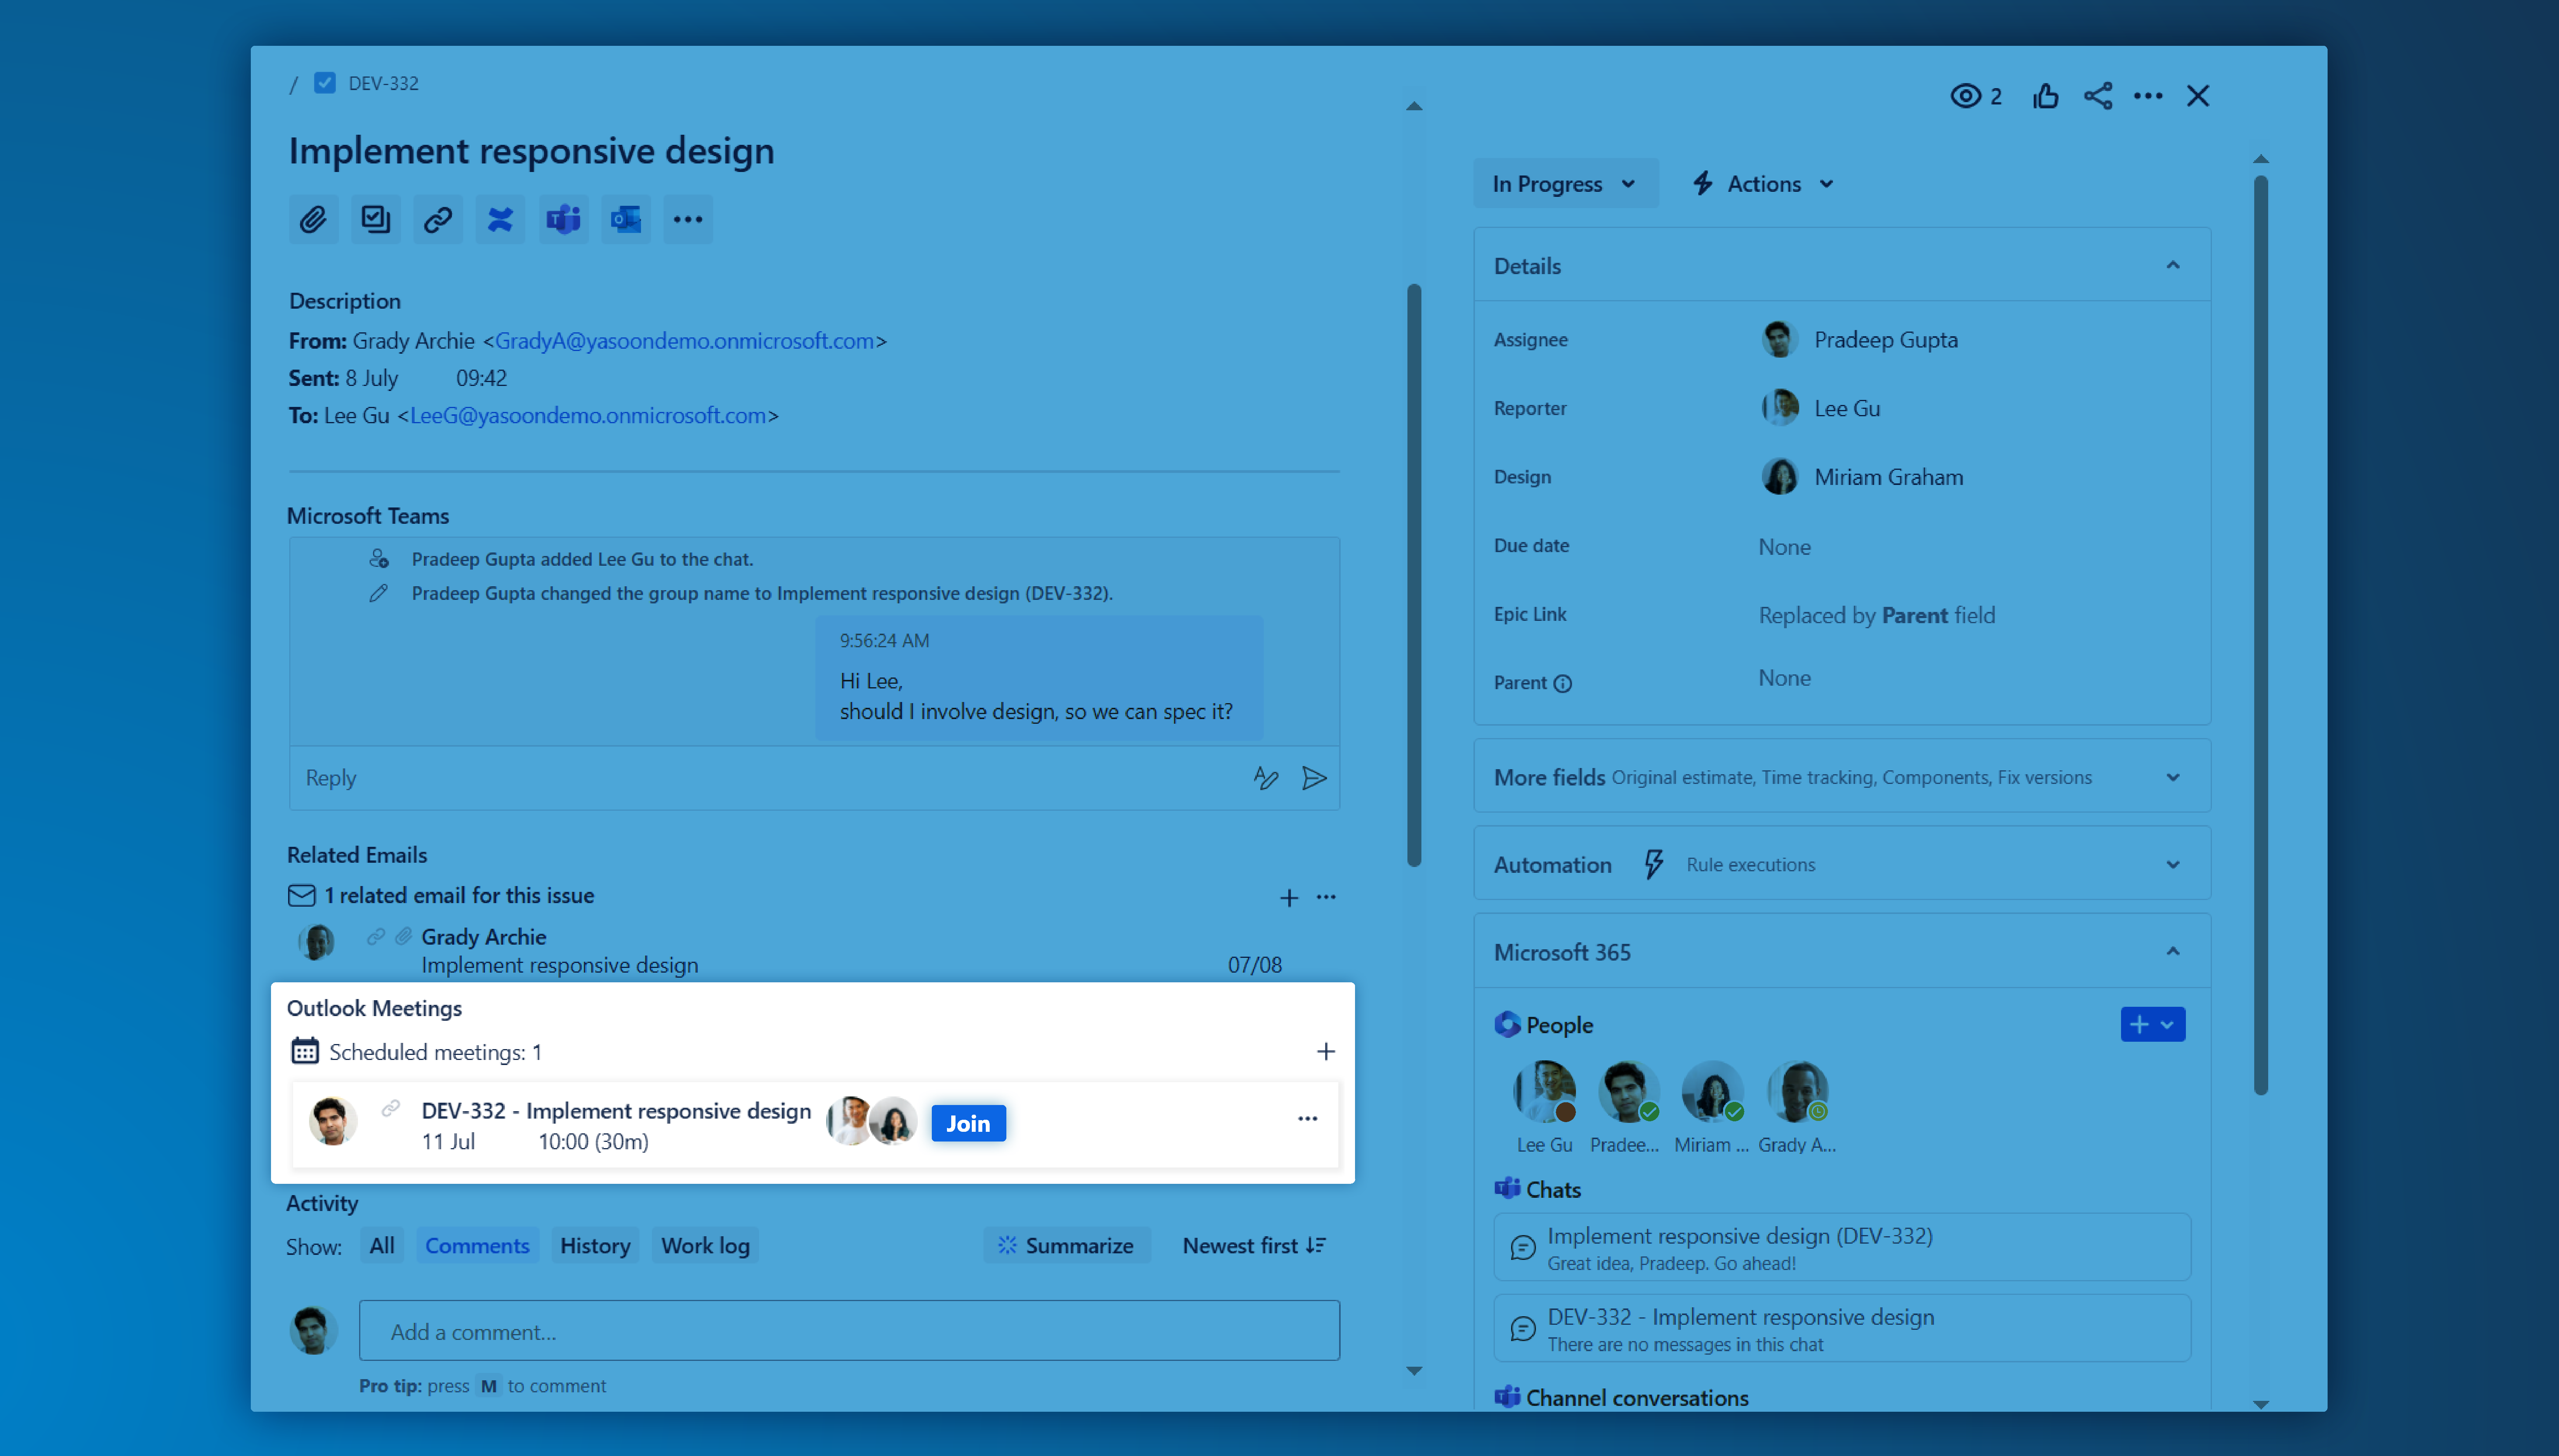
Task: Open the Microsoft Teams toolbar icon
Action: [563, 219]
